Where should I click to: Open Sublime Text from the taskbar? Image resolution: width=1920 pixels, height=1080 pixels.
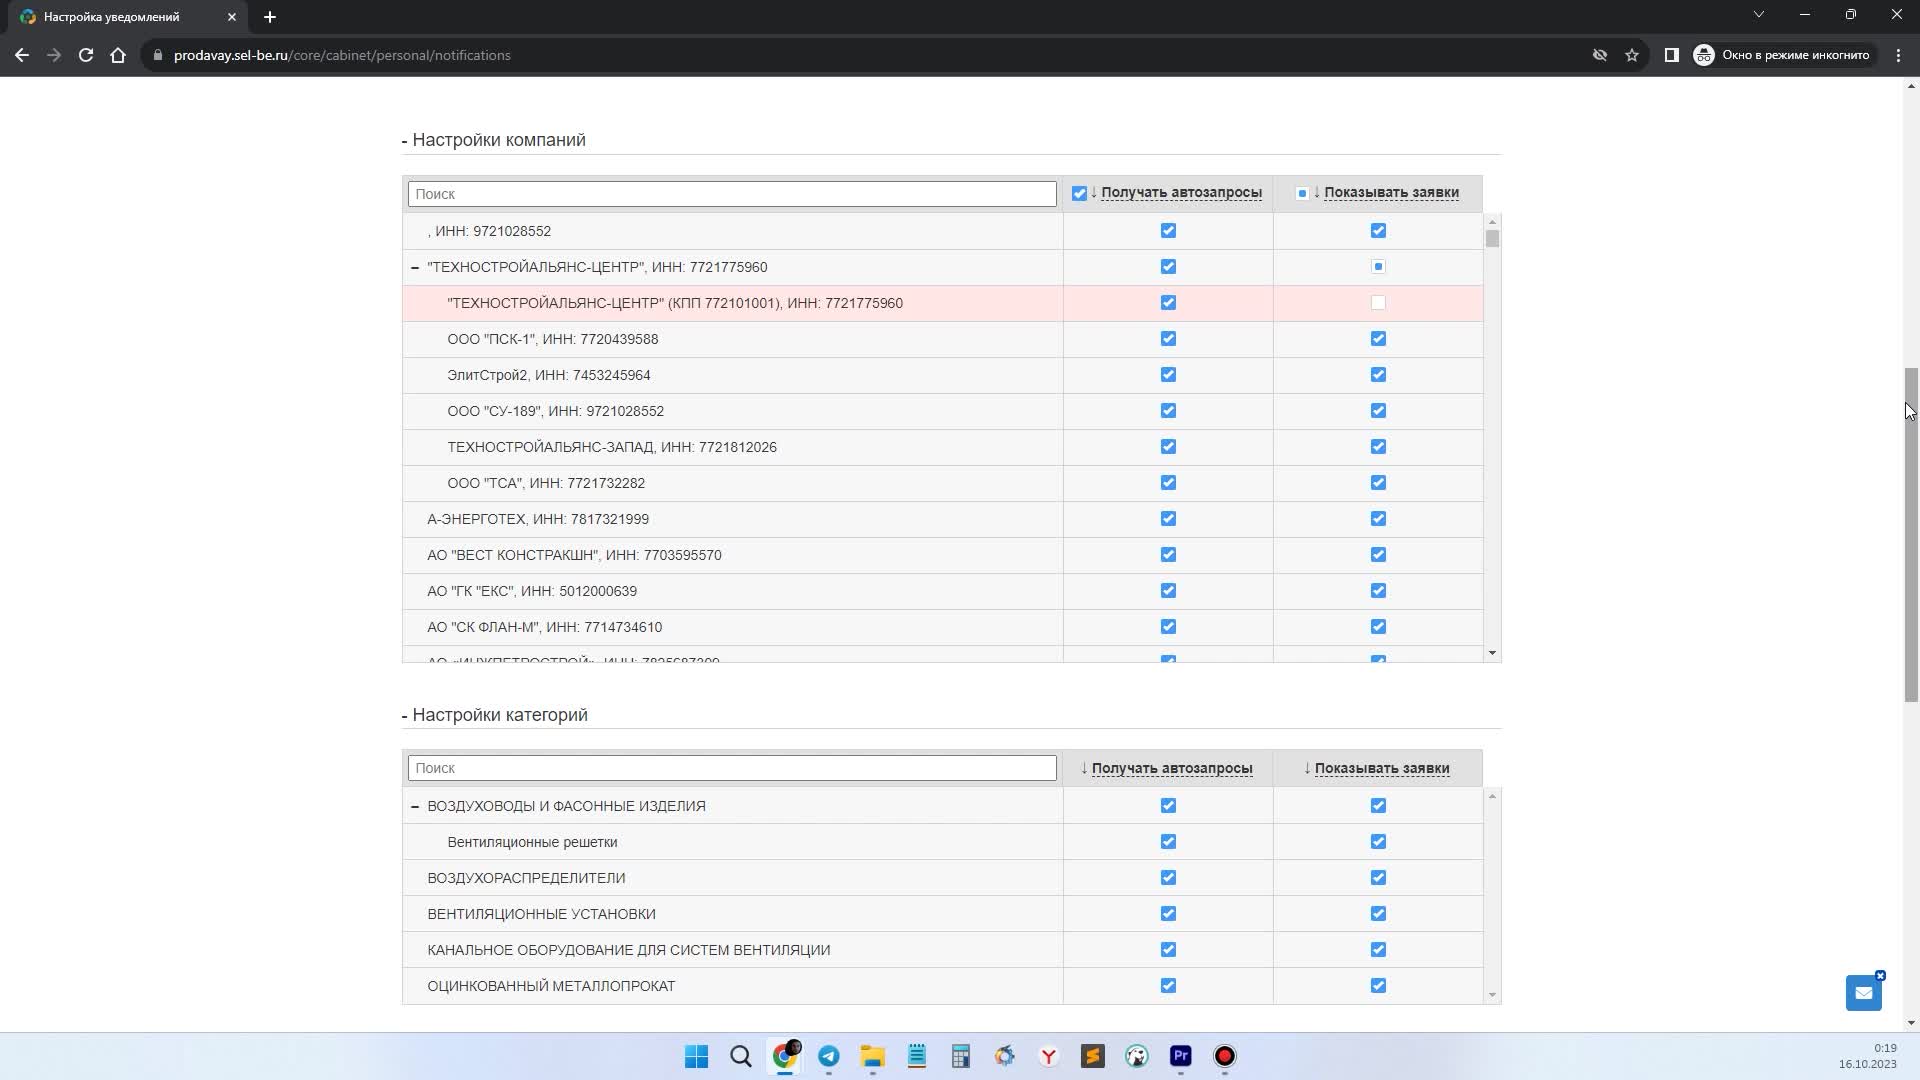pos(1093,1056)
